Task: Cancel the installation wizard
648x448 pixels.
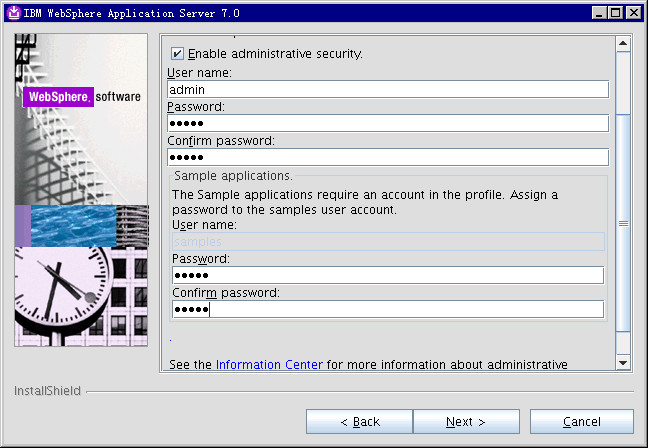Action: (581, 421)
